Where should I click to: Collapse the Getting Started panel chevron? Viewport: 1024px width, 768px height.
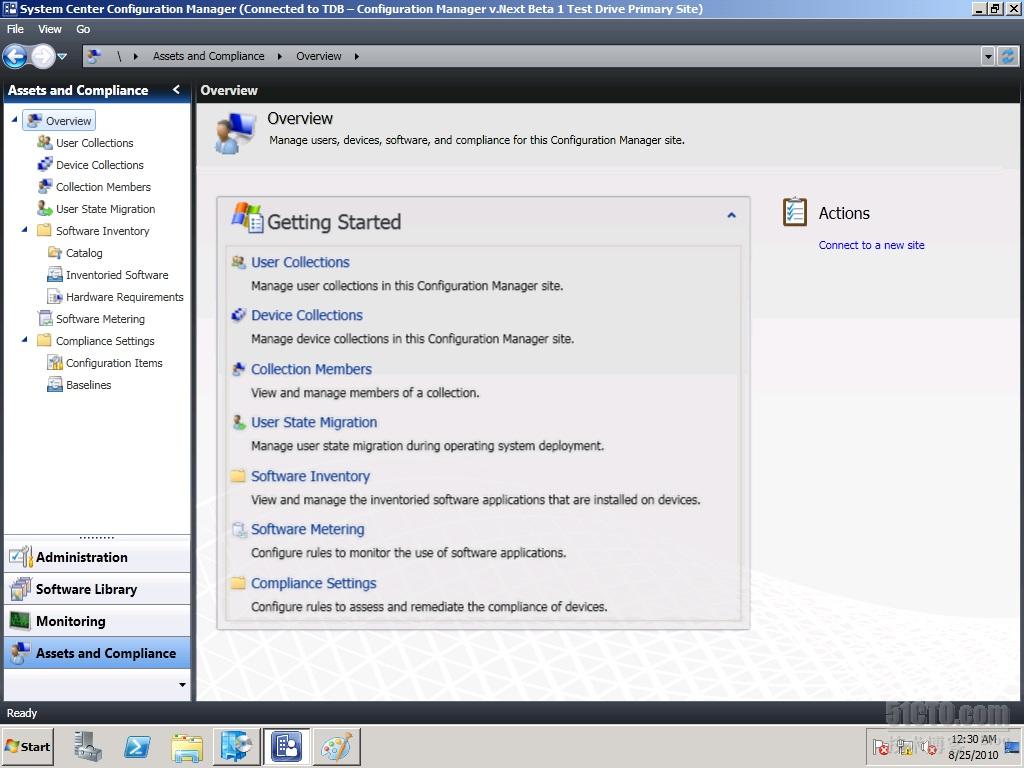(731, 215)
